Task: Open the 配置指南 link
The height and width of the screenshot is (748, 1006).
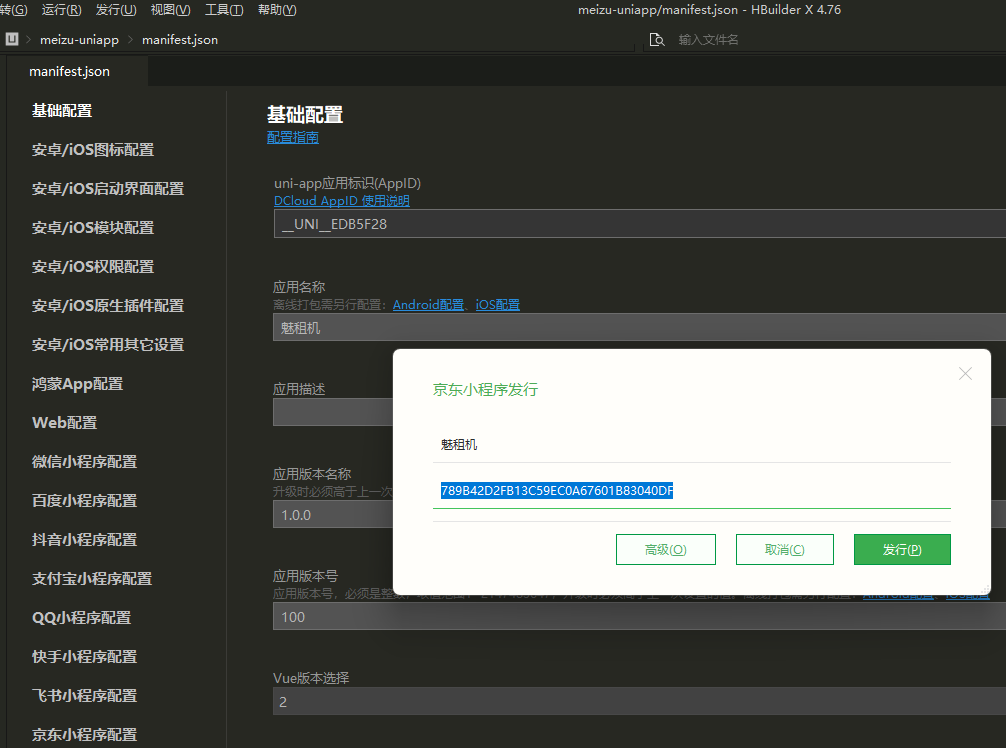Action: click(293, 138)
